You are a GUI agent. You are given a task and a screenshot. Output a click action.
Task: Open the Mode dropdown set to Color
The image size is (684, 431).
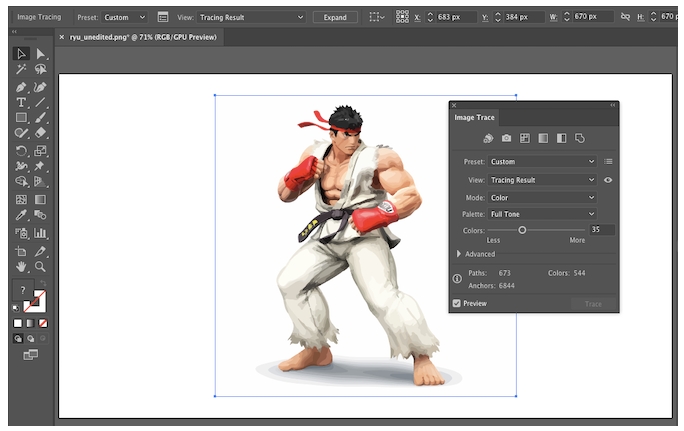coord(542,197)
